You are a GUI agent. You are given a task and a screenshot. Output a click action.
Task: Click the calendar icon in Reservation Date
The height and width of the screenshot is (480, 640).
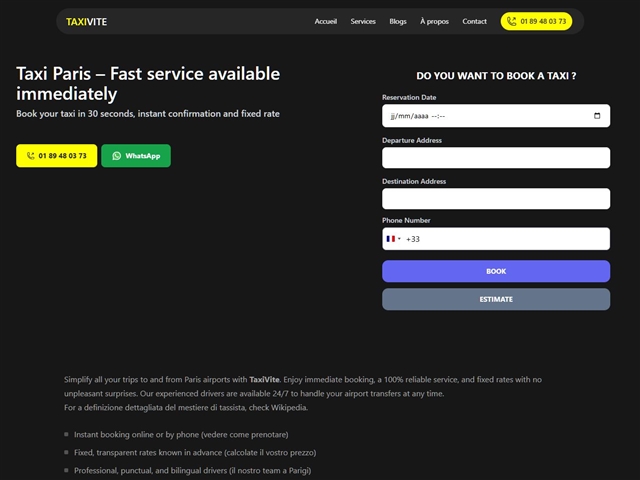point(597,116)
